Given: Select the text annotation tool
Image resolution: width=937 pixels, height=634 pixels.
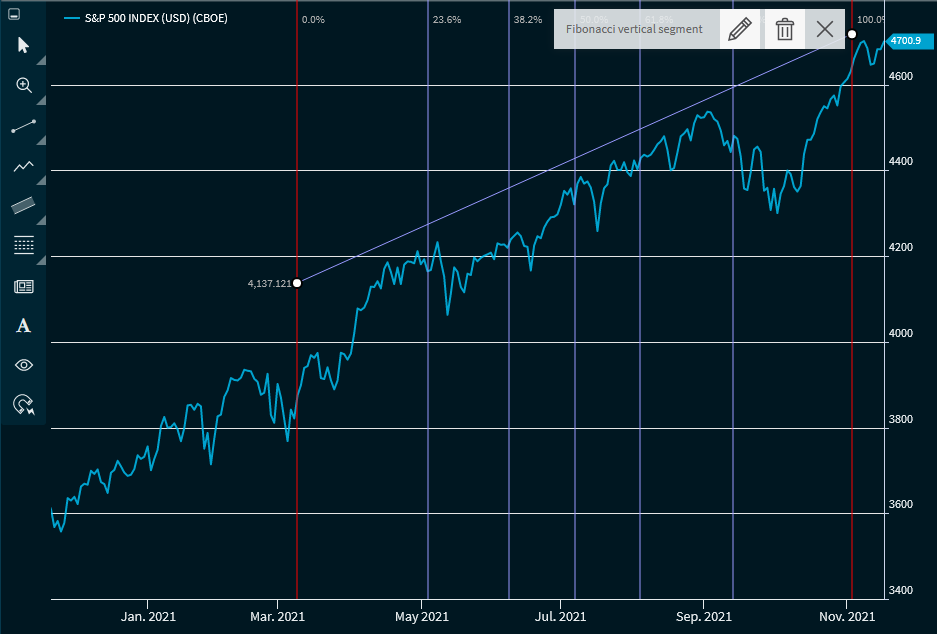Looking at the screenshot, I should point(24,325).
